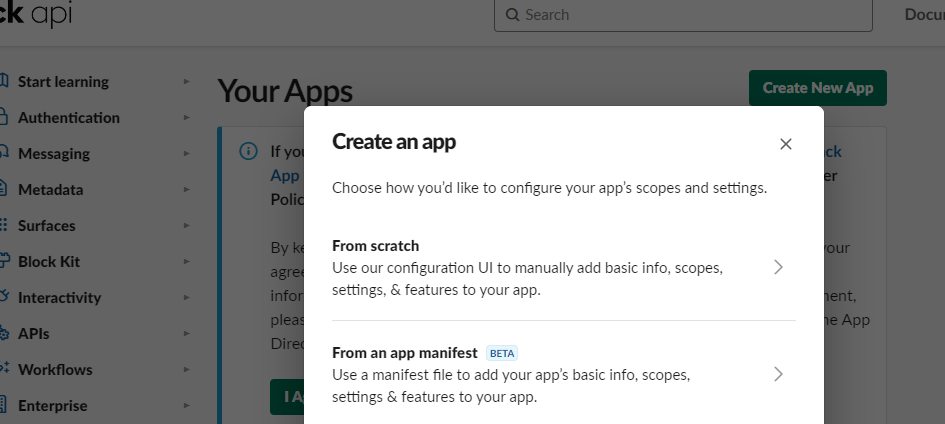This screenshot has height=424, width=945.
Task: Click the search magnifier icon
Action: point(513,15)
